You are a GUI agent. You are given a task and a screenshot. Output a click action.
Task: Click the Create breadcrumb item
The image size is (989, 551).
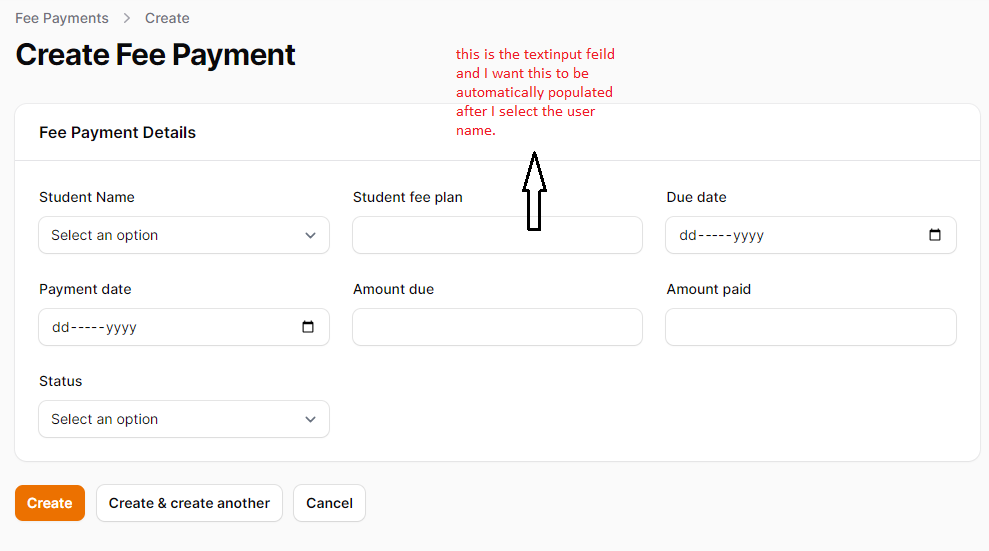tap(167, 18)
